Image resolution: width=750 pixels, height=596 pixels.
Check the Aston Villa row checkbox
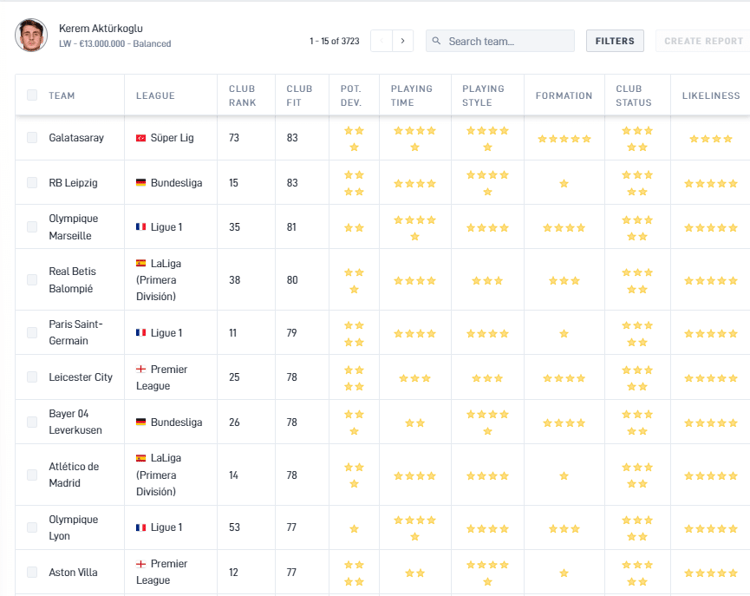click(x=32, y=572)
